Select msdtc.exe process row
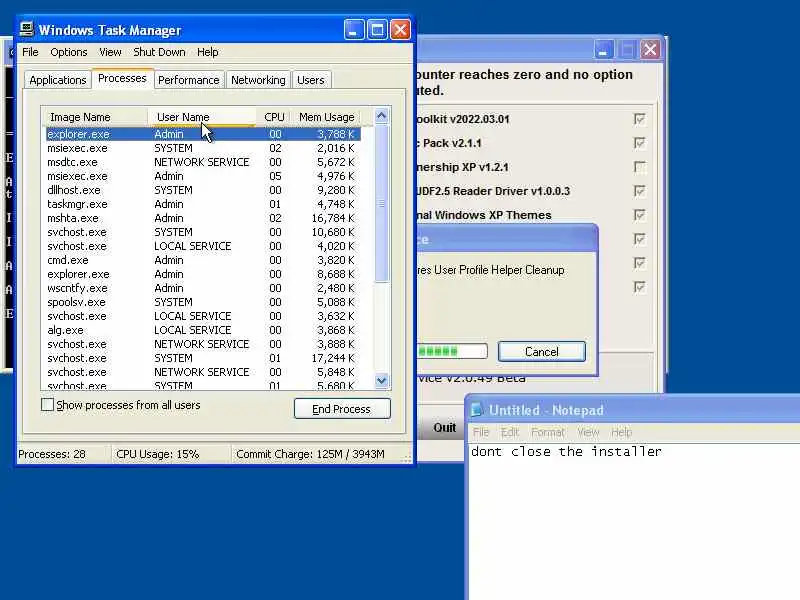Screen dimensions: 800x600 pyautogui.click(x=201, y=162)
